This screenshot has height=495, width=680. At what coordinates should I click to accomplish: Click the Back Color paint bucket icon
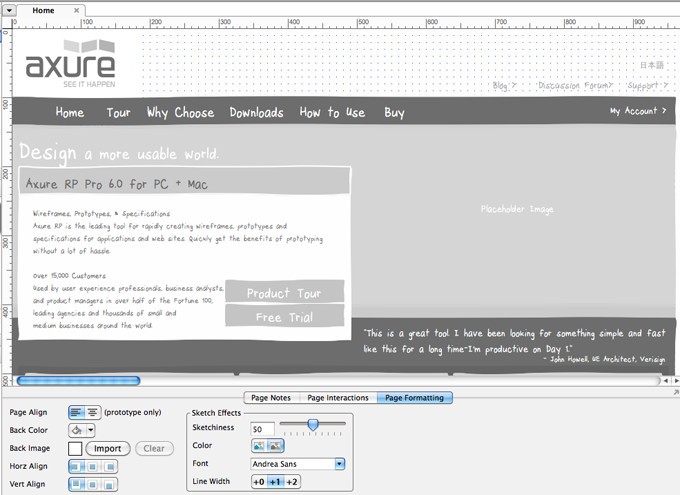pyautogui.click(x=77, y=430)
